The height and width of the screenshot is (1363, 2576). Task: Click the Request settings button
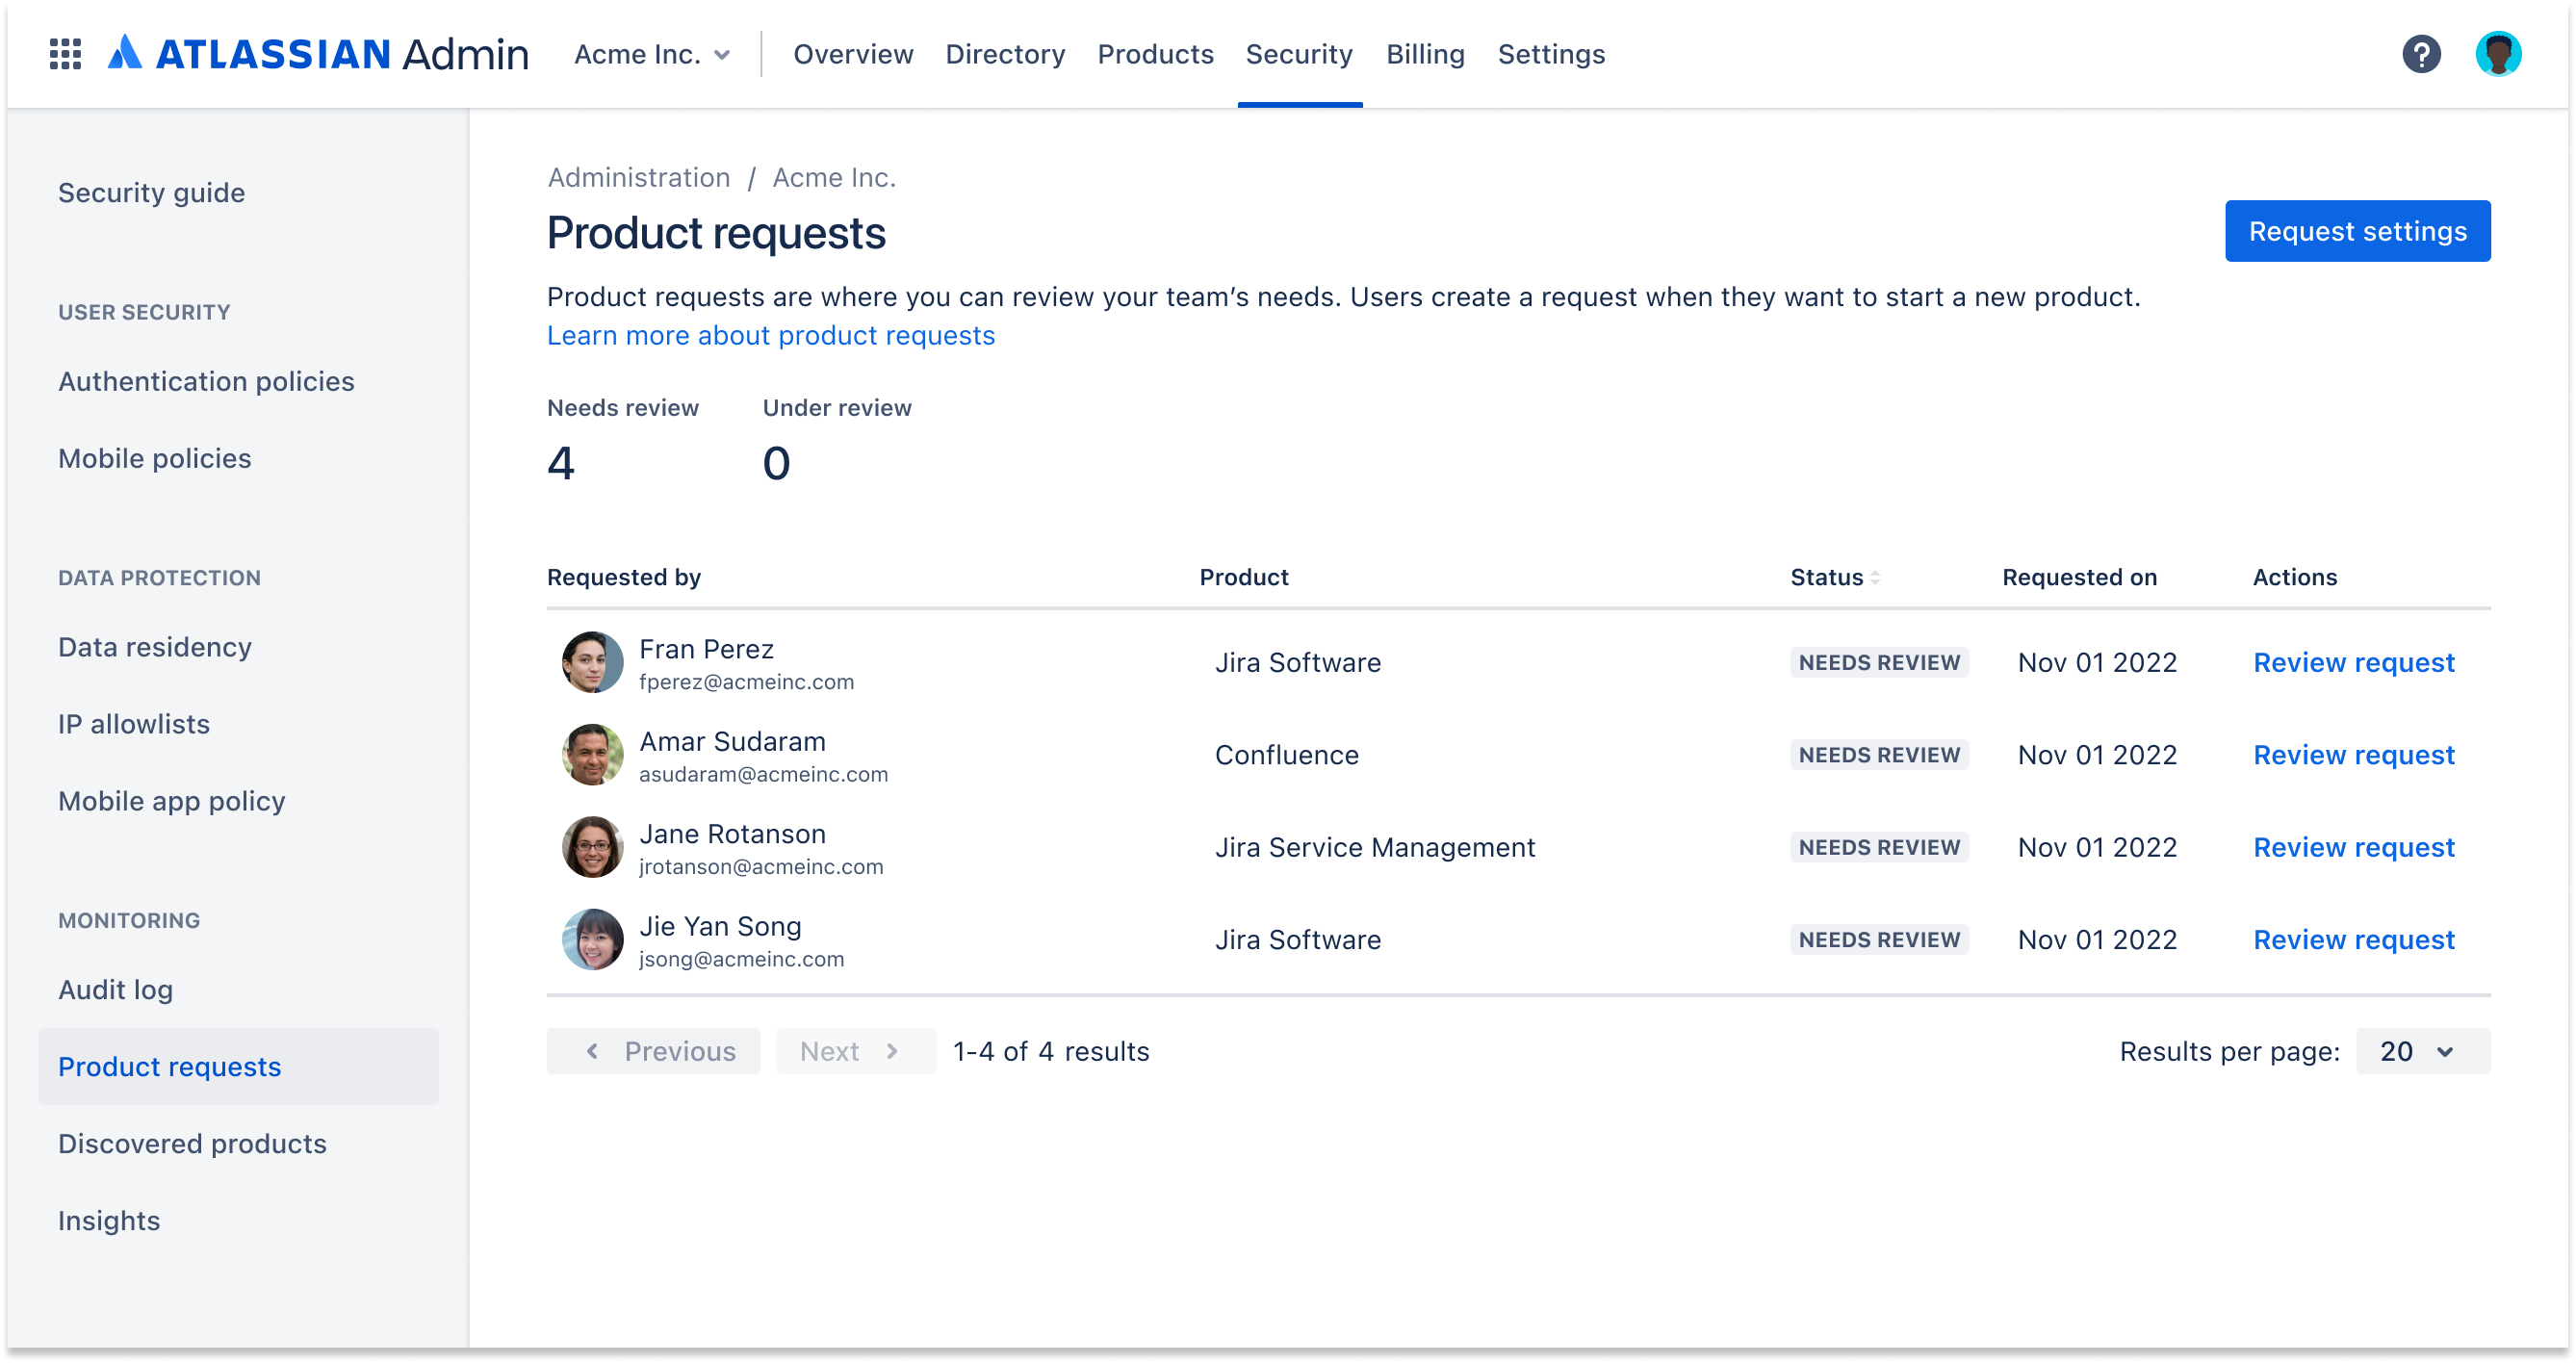(x=2357, y=231)
